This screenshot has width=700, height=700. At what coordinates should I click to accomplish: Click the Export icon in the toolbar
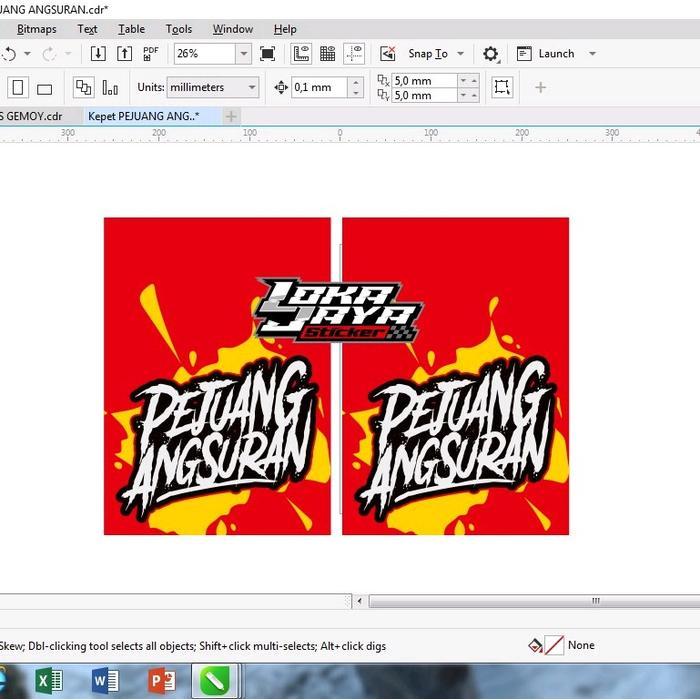(x=124, y=54)
